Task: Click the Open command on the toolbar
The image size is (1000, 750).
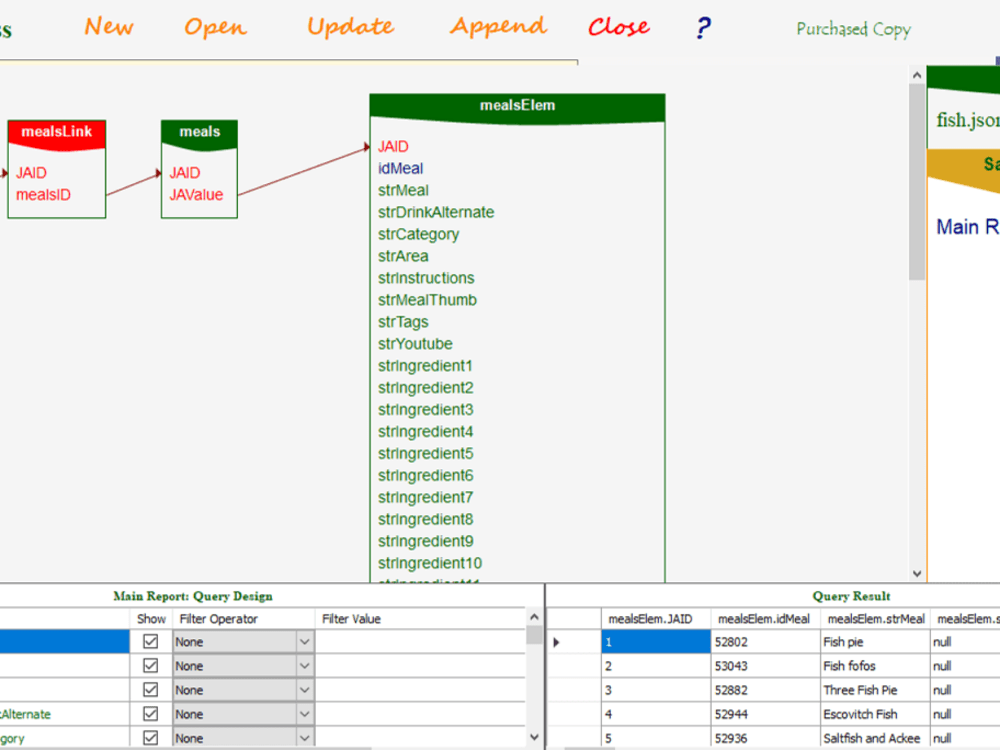Action: [x=214, y=28]
